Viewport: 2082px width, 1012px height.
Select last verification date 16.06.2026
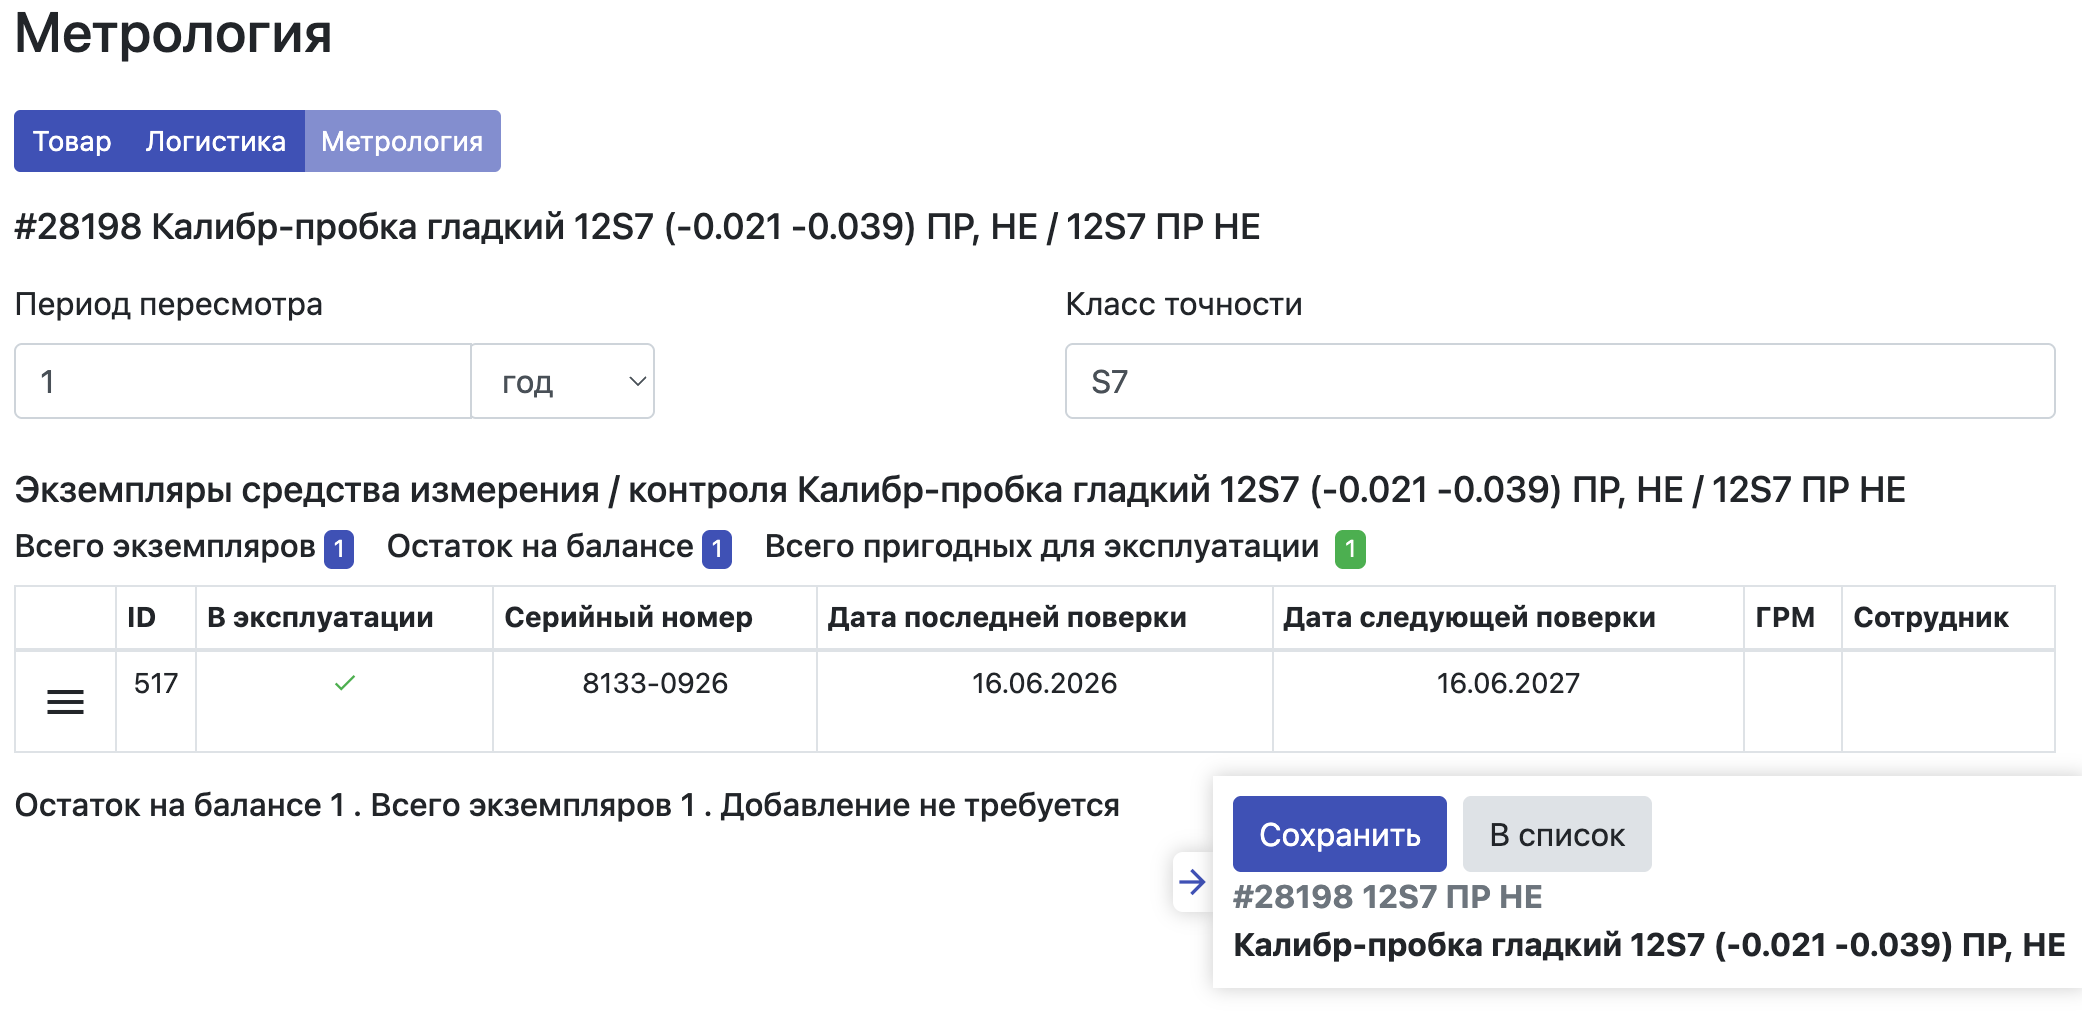(x=1045, y=683)
